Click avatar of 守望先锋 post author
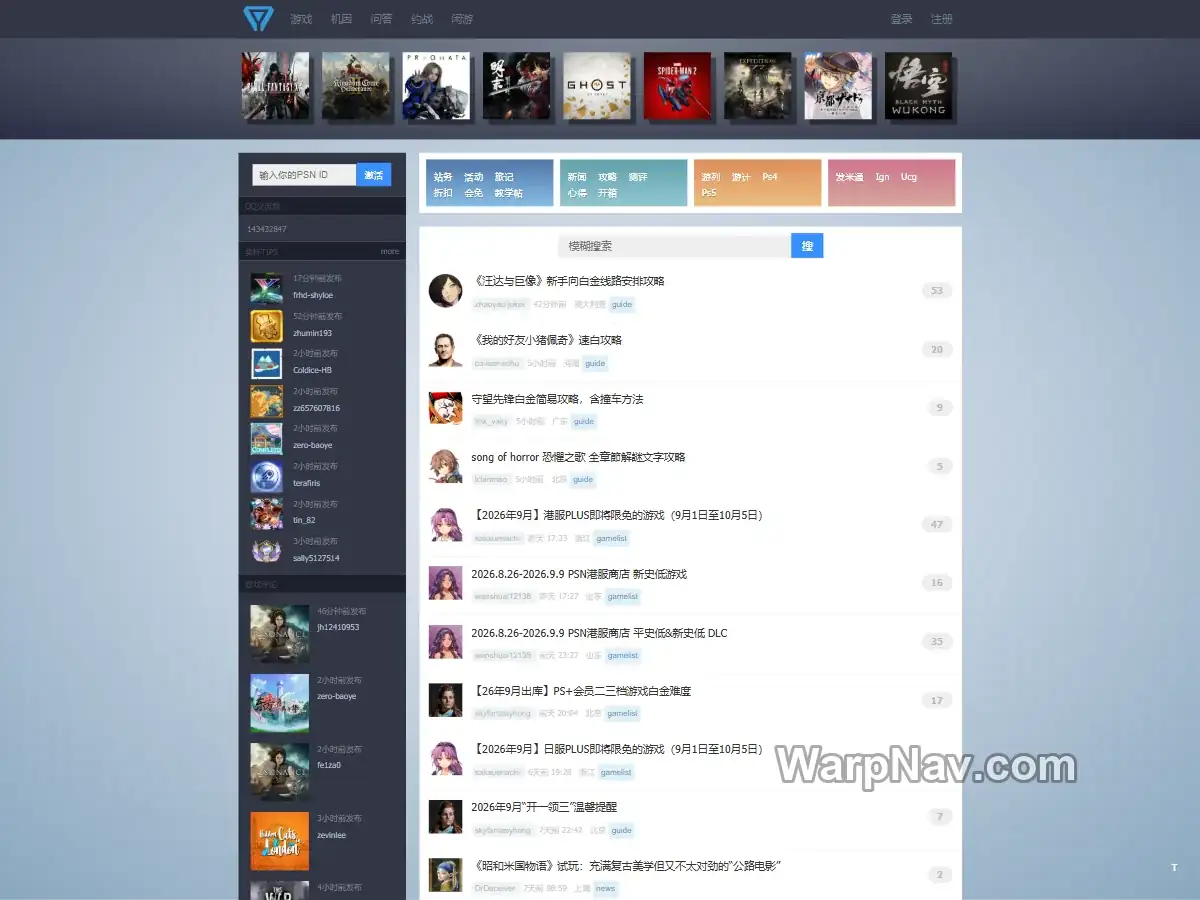Viewport: 1200px width, 900px height. 445,408
